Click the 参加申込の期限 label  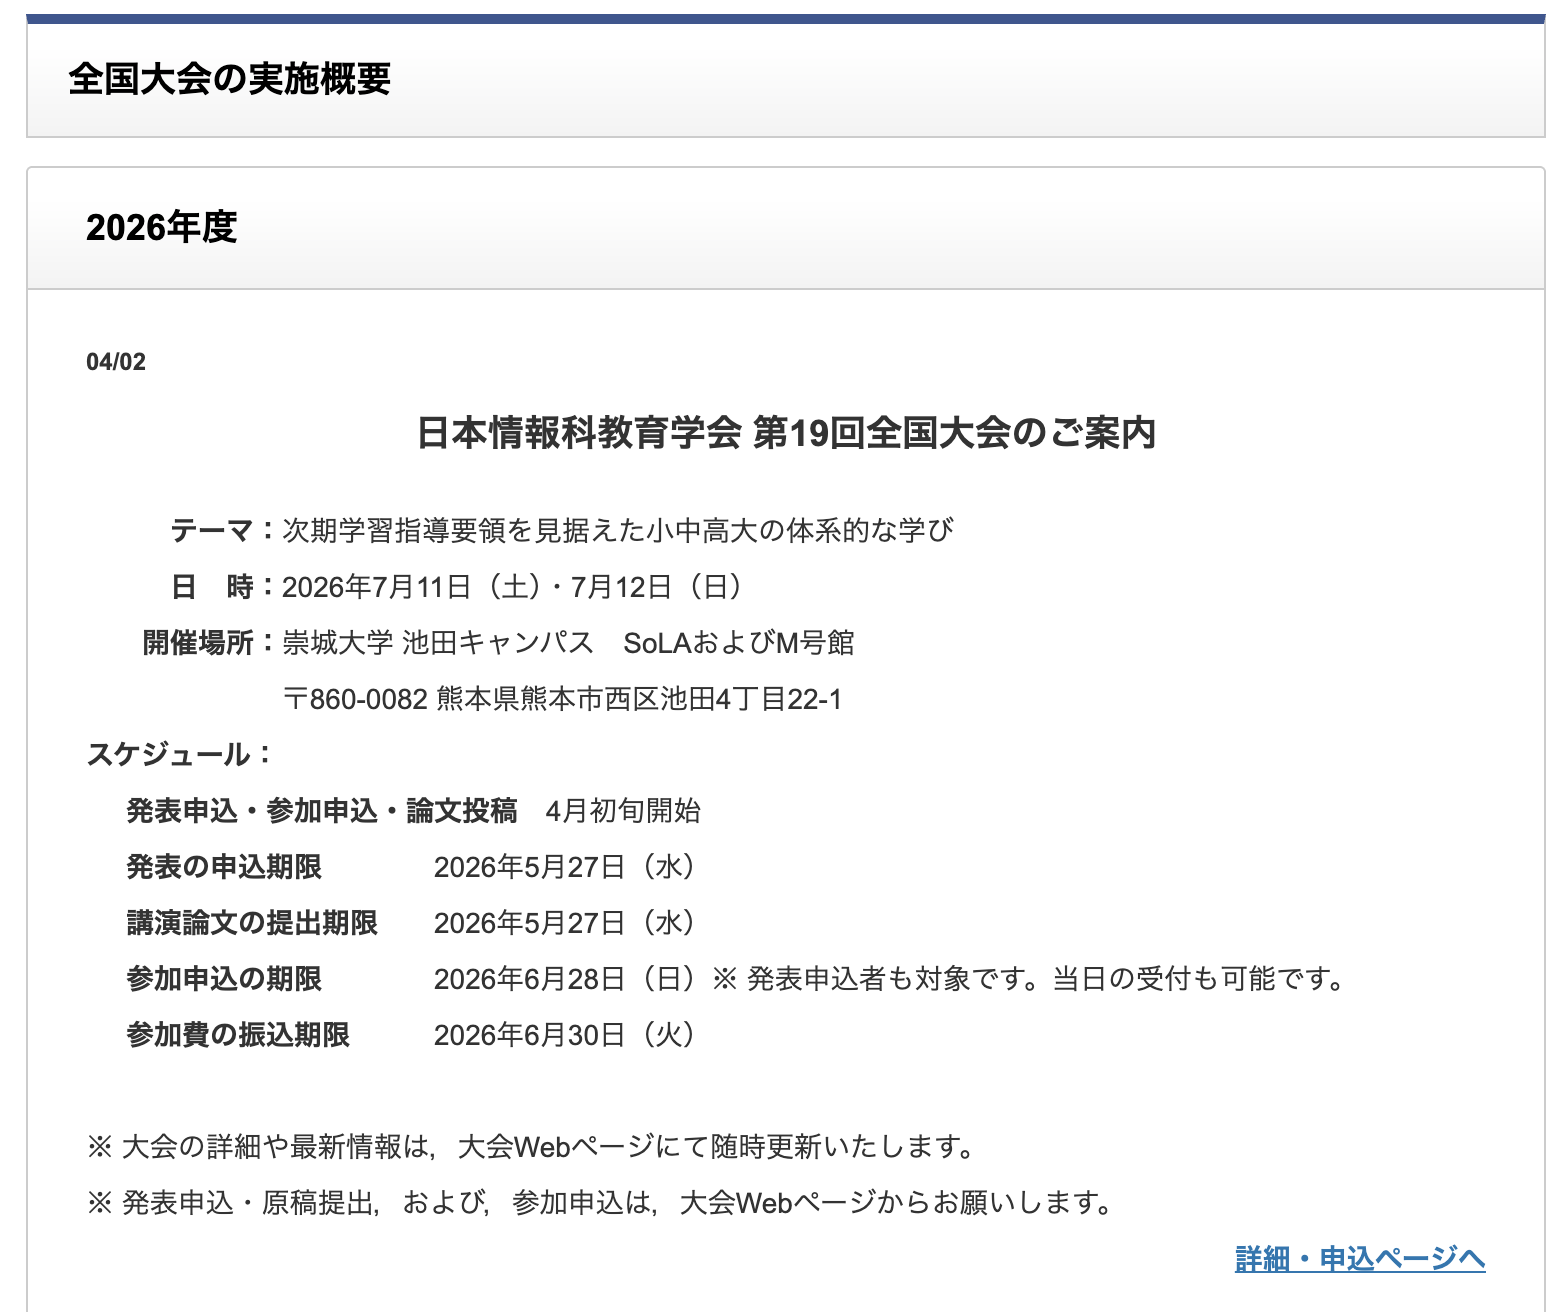pyautogui.click(x=224, y=979)
